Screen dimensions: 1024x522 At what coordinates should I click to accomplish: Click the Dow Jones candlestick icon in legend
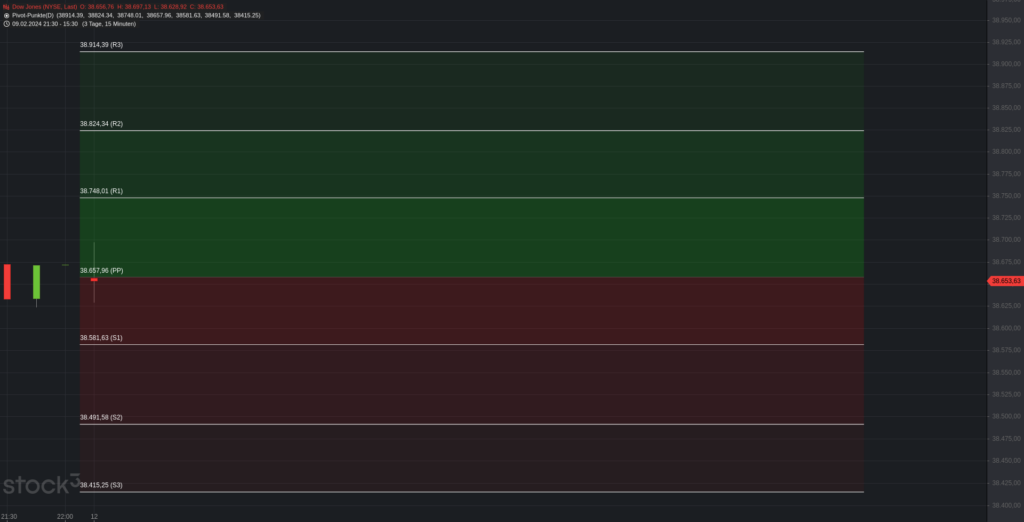[6, 7]
